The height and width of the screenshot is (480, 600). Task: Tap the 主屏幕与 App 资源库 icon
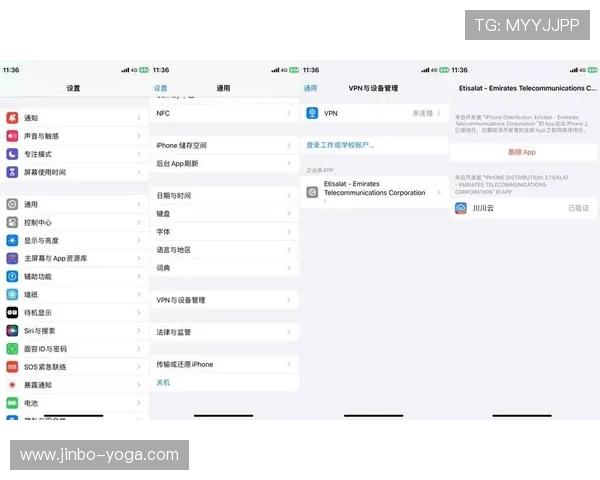[12, 258]
